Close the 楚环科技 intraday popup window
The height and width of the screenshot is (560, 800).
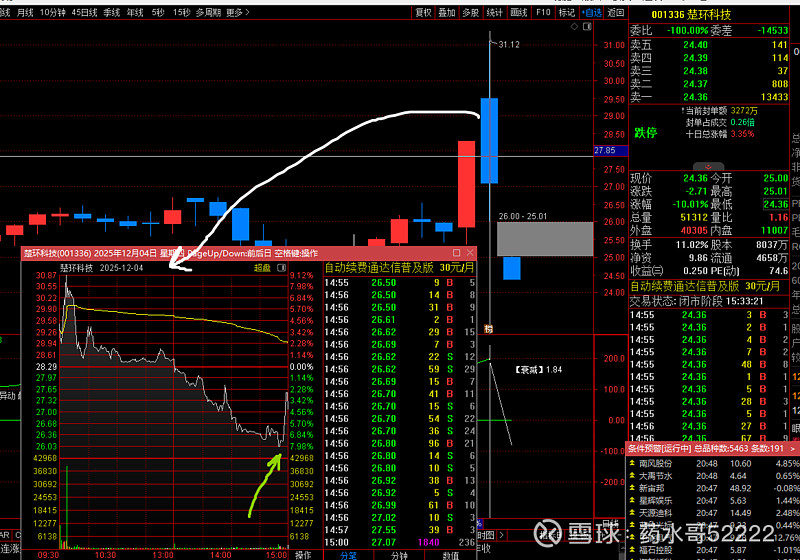coord(470,253)
